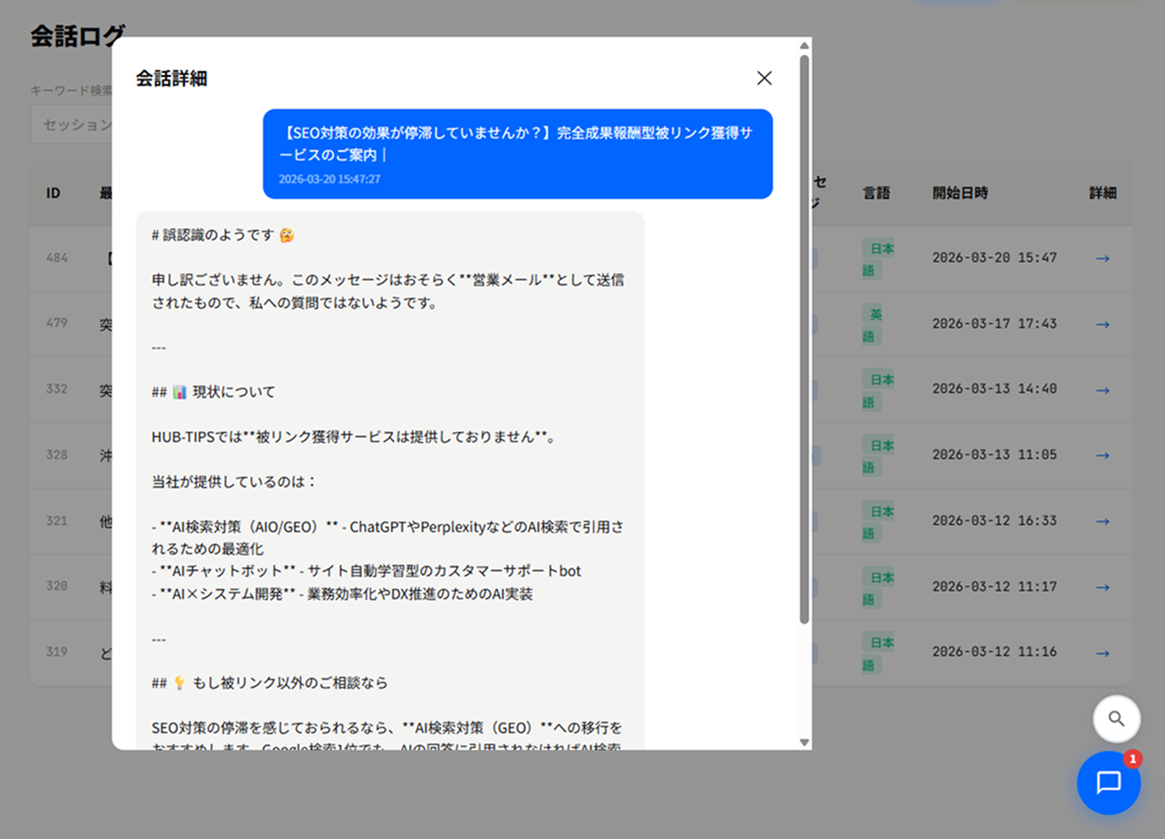
Task: Click the AIチャットボット bullet line
Action: [366, 571]
